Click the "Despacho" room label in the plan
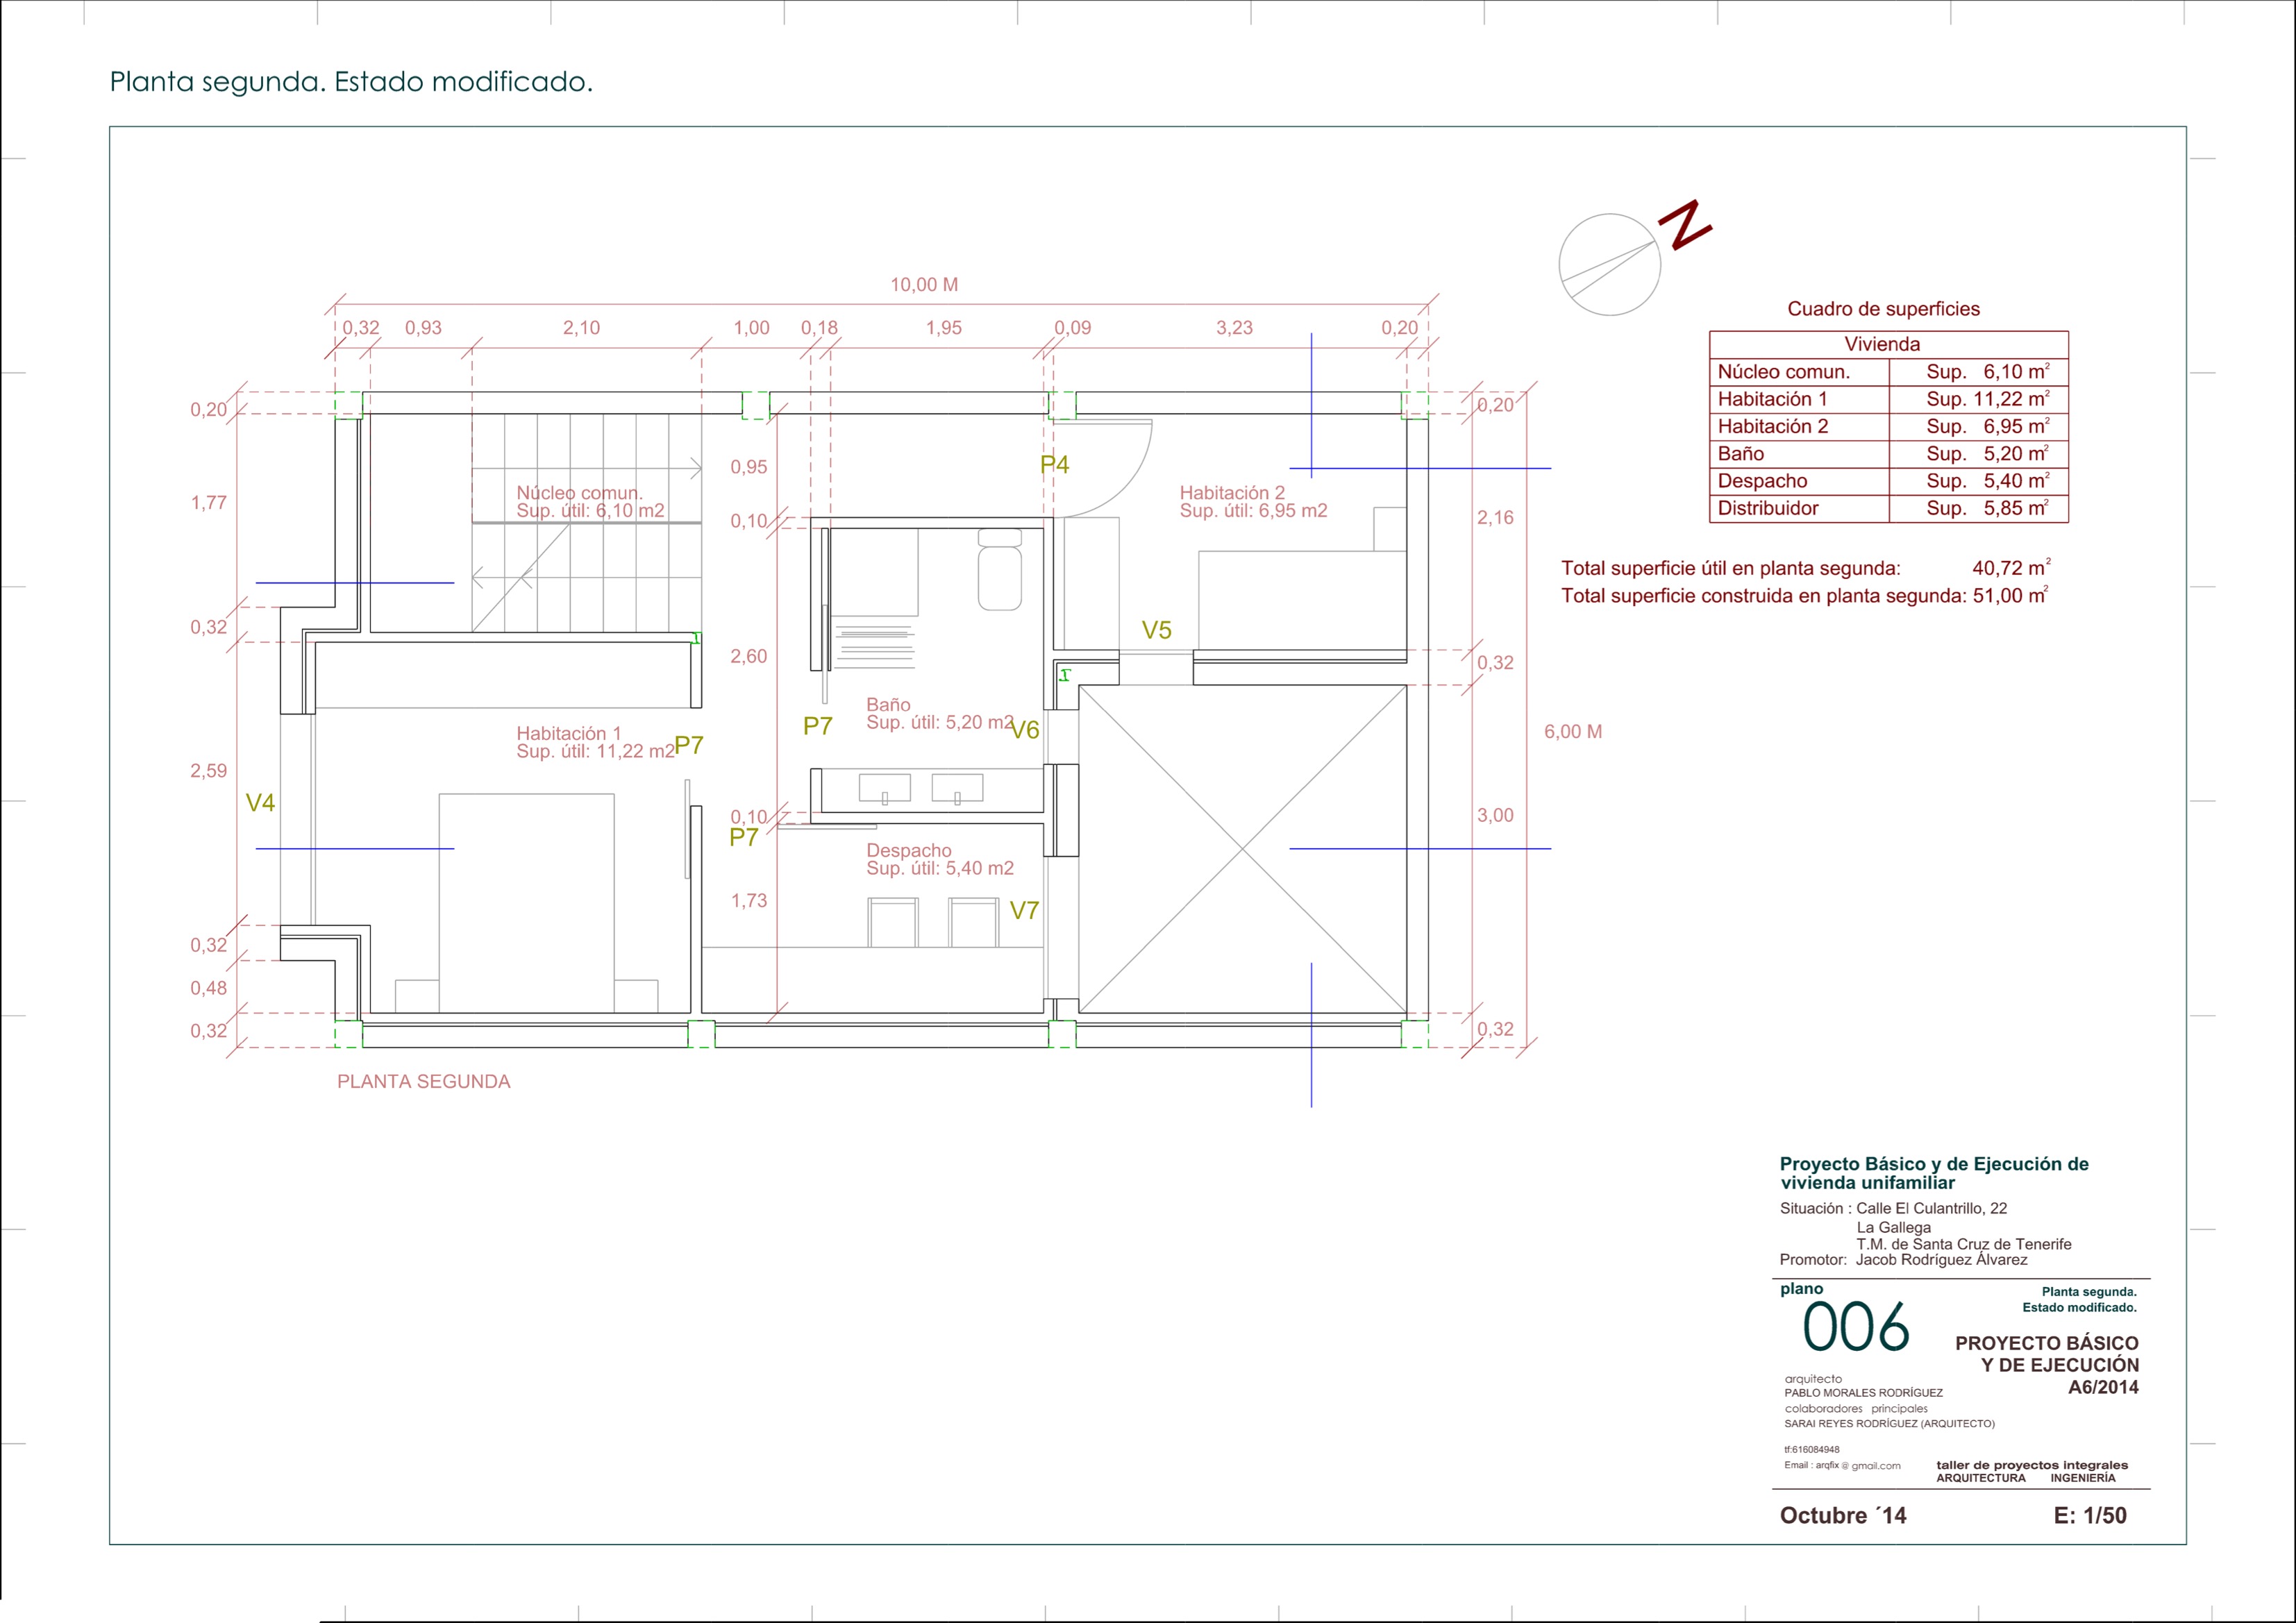The height and width of the screenshot is (1623, 2296). [909, 851]
